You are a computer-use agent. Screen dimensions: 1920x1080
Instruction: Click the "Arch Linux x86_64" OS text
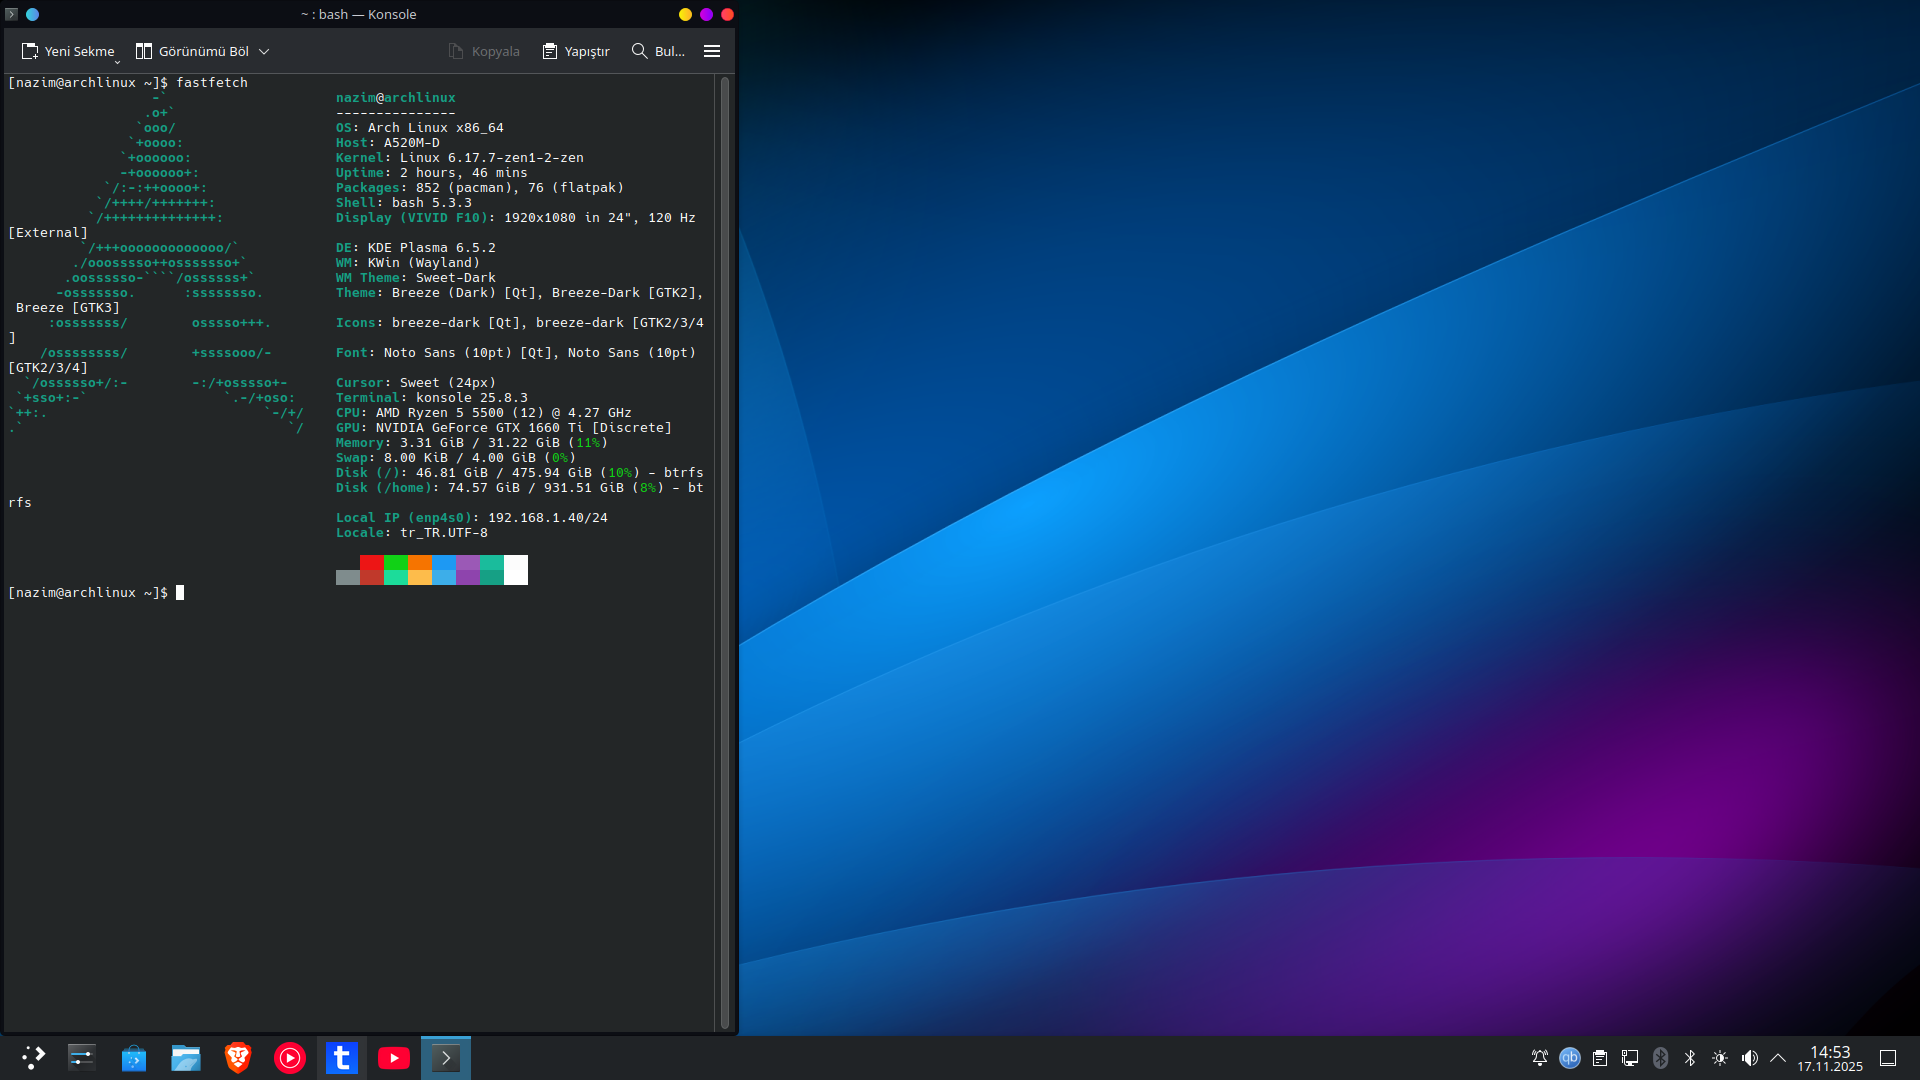(x=436, y=128)
